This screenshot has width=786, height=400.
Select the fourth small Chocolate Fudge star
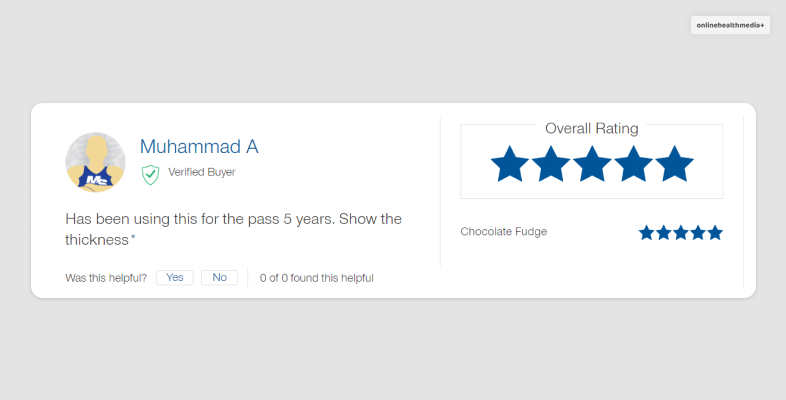[x=697, y=232]
